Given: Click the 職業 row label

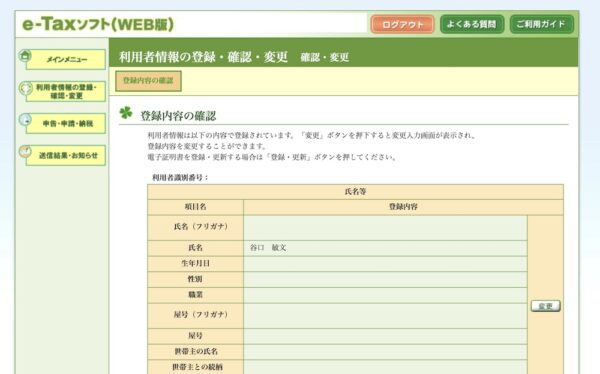Looking at the screenshot, I should [x=195, y=295].
